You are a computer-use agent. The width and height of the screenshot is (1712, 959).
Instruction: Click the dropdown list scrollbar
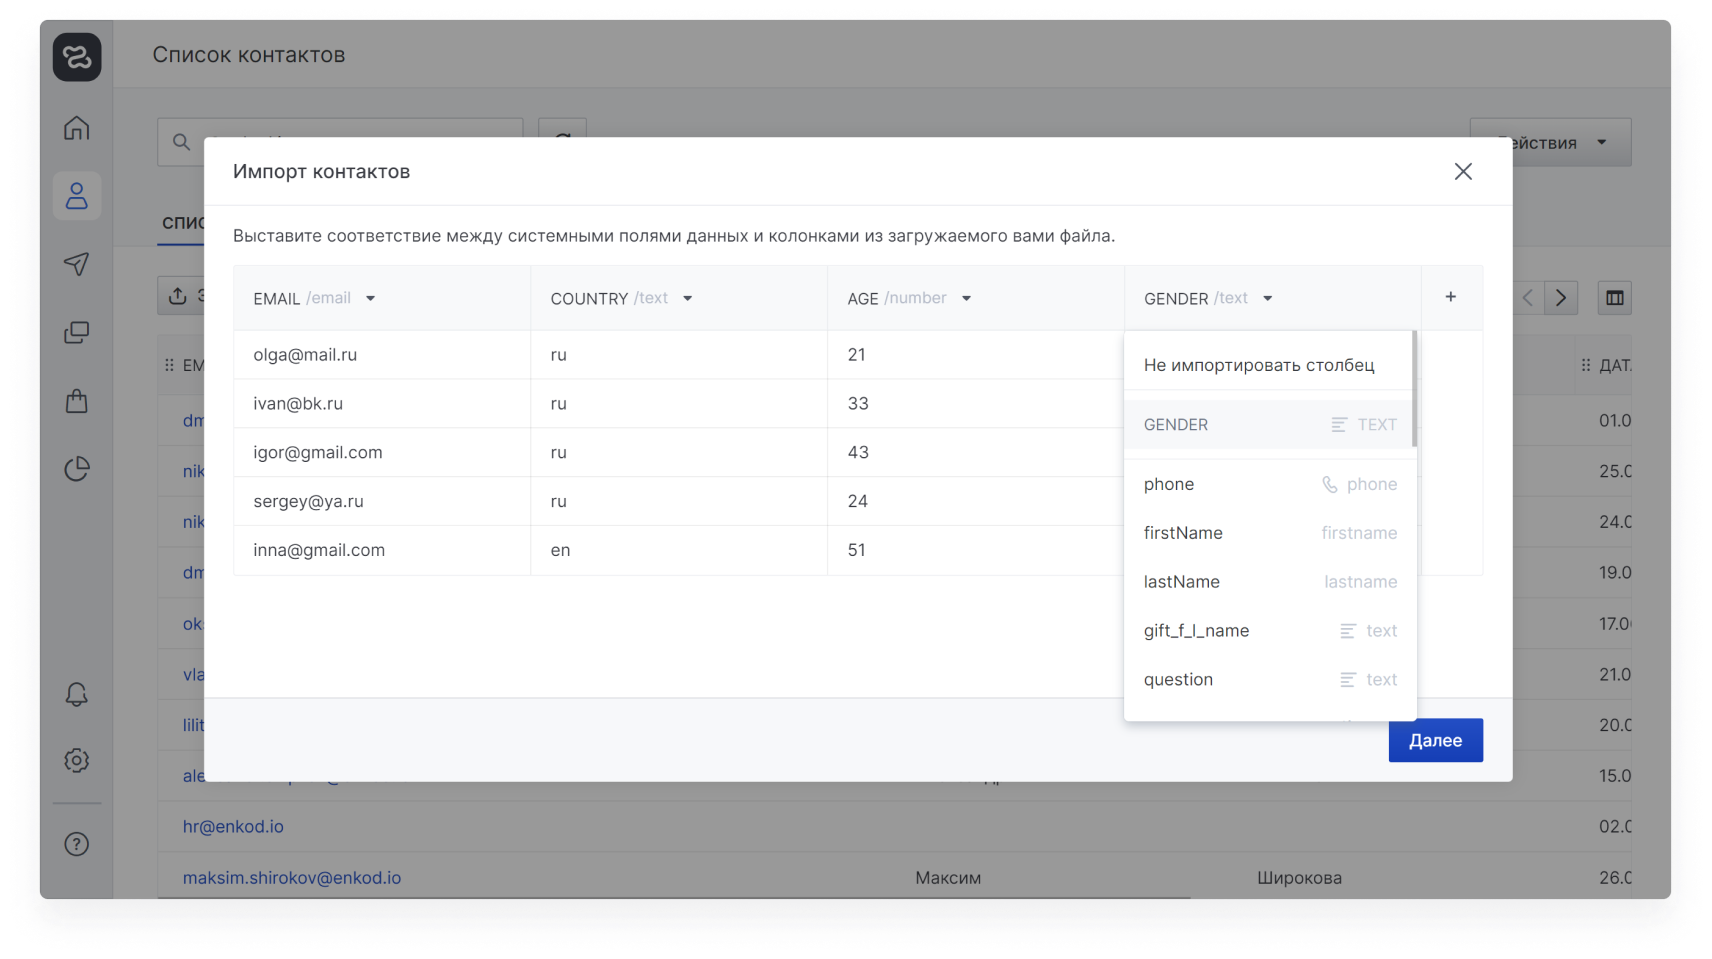click(1414, 389)
